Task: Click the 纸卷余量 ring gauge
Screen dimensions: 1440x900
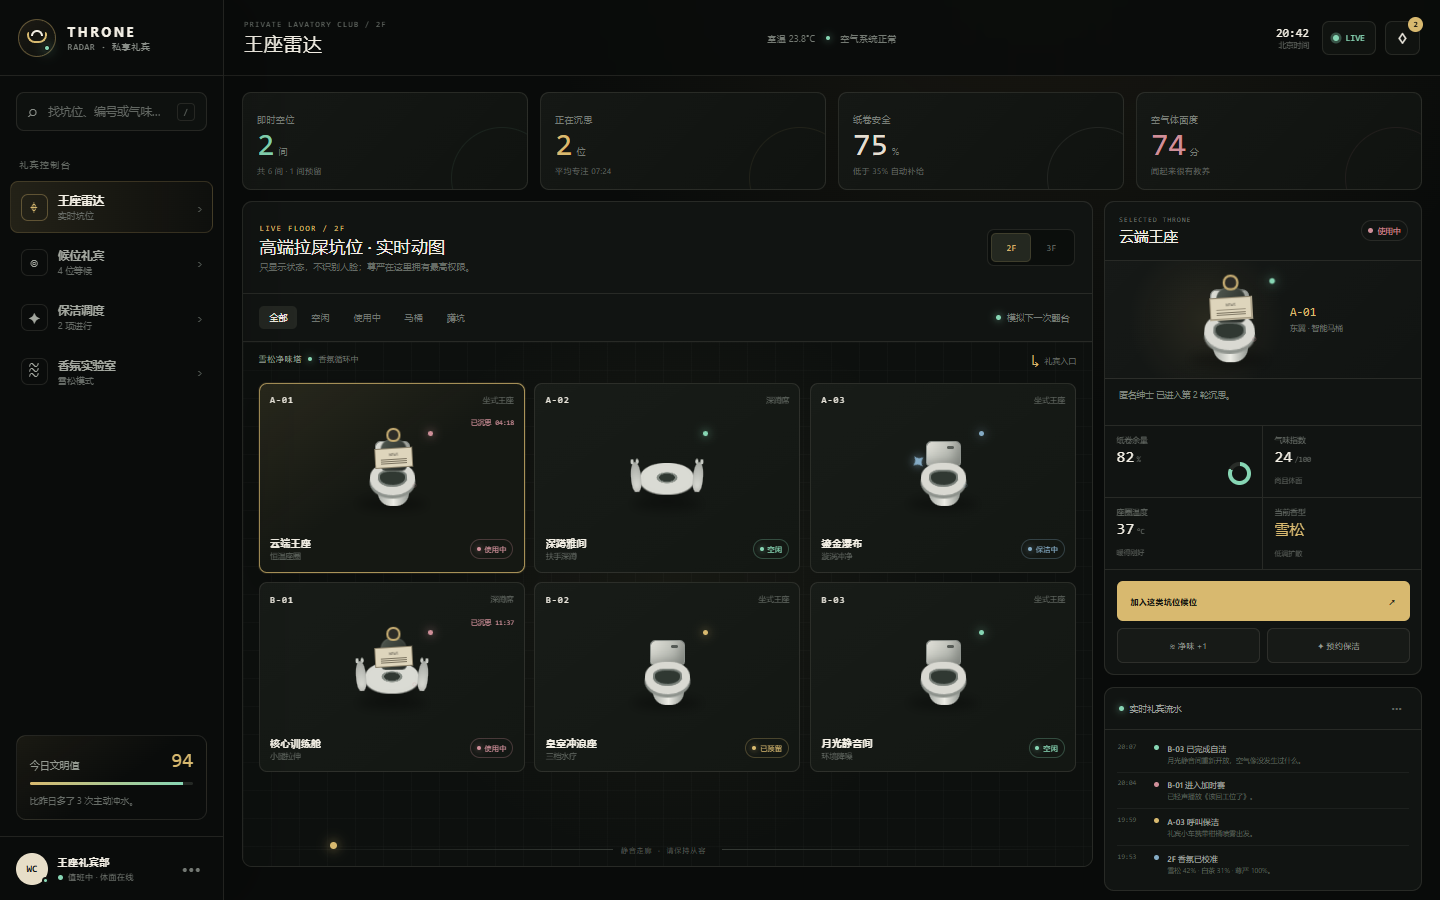Action: pos(1239,473)
